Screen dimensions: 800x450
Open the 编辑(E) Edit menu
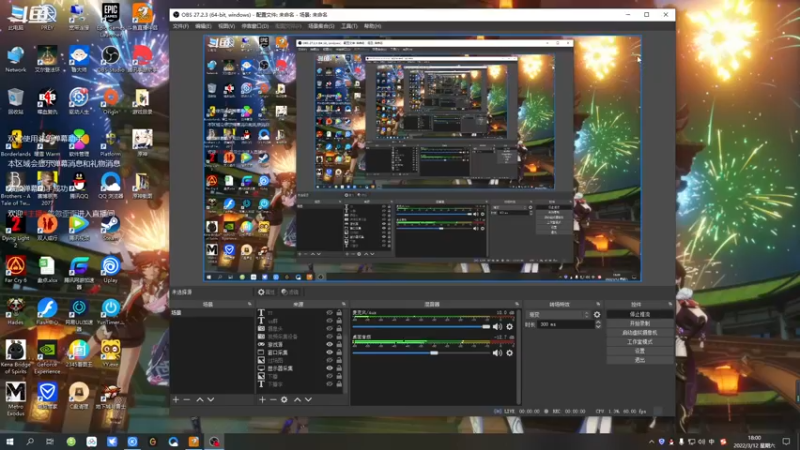point(203,26)
